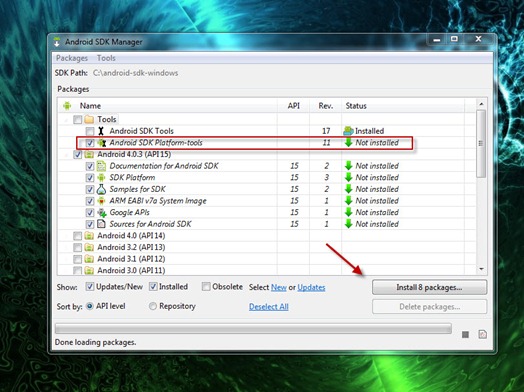Click the API column header
Viewport: 524px width, 392px height.
pyautogui.click(x=293, y=106)
